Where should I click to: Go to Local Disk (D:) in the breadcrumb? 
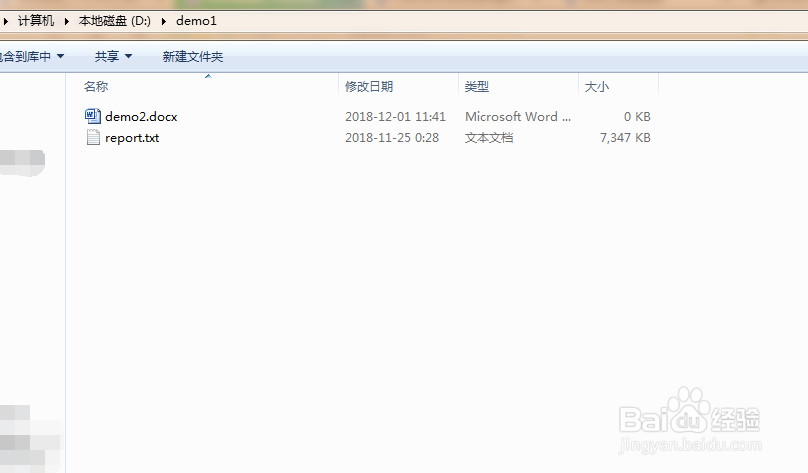coord(114,21)
